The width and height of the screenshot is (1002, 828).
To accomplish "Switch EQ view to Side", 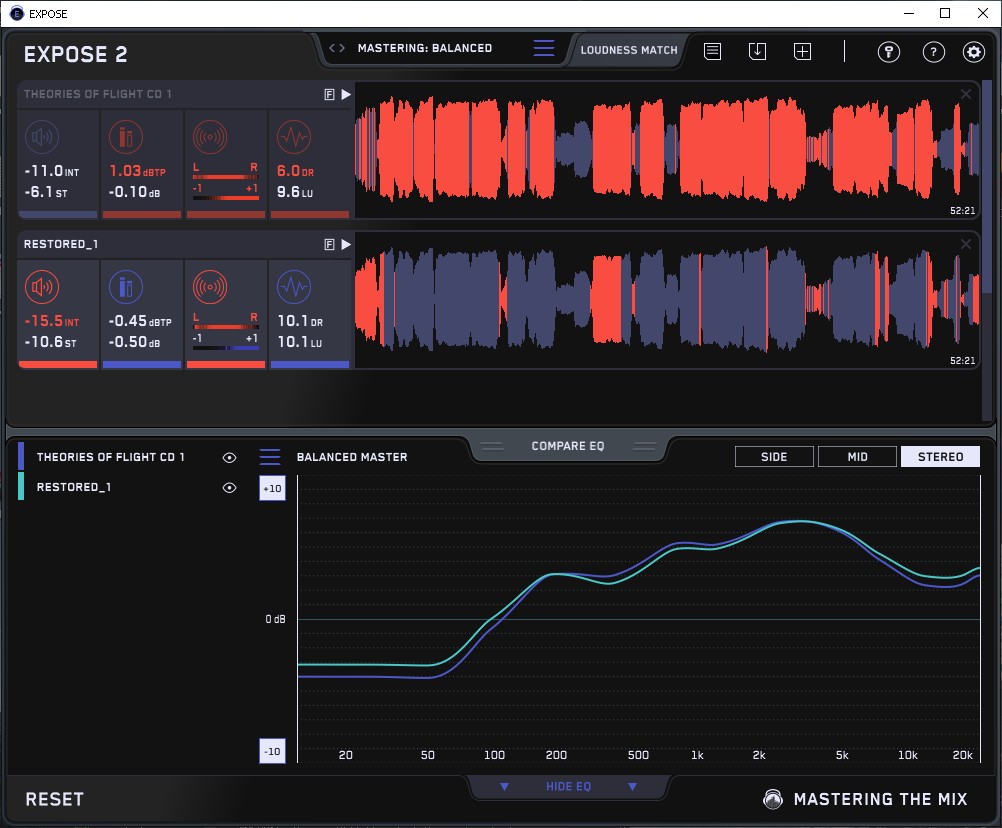I will click(x=774, y=457).
